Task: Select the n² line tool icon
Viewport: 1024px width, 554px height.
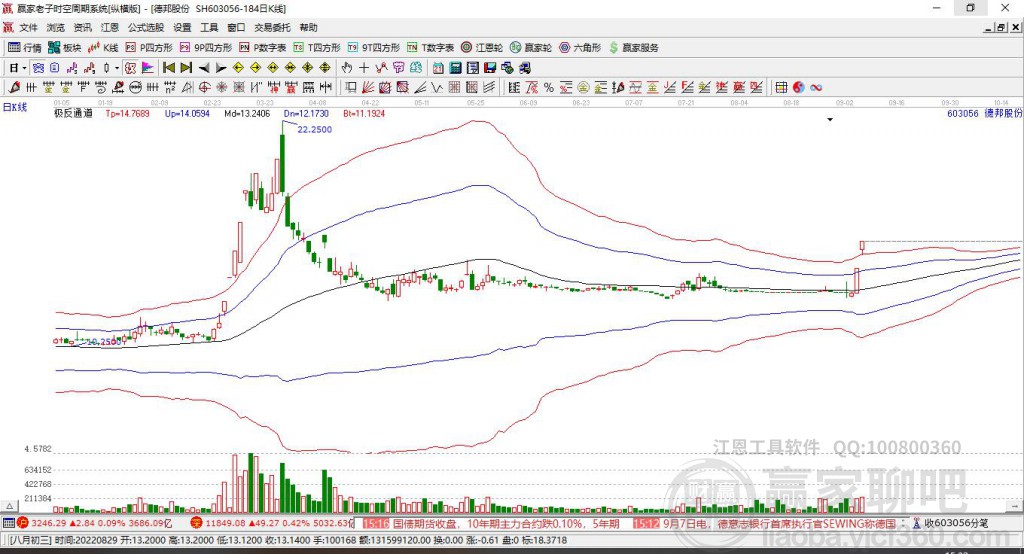Action: pos(170,88)
